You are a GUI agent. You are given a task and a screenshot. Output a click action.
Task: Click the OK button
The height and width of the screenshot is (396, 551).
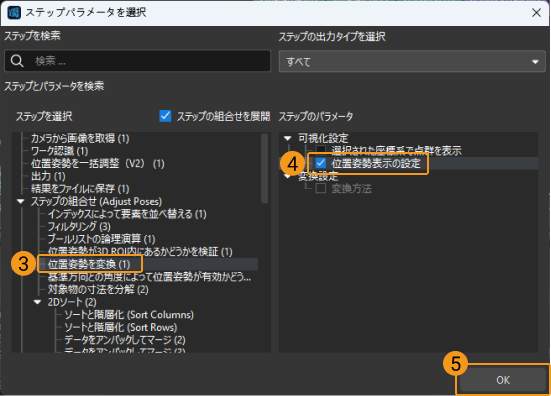click(x=503, y=380)
